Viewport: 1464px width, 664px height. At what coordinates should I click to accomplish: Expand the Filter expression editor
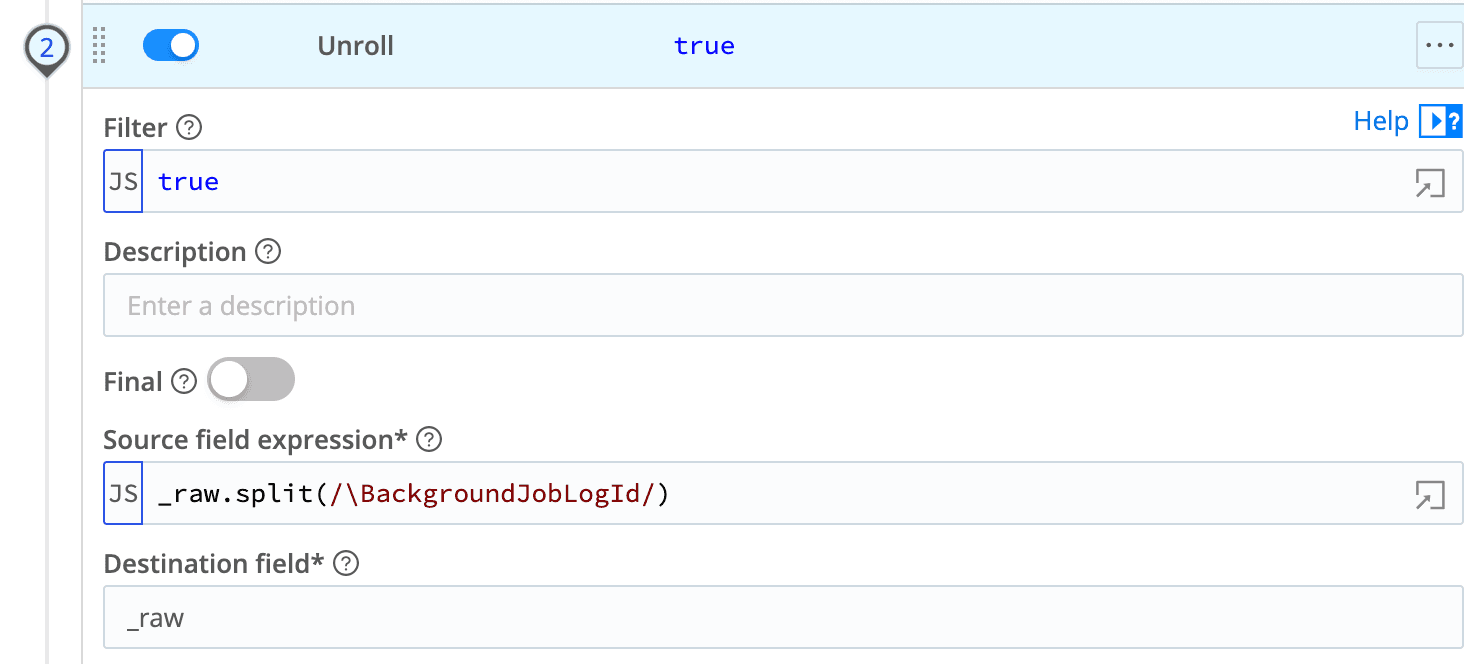tap(1430, 183)
